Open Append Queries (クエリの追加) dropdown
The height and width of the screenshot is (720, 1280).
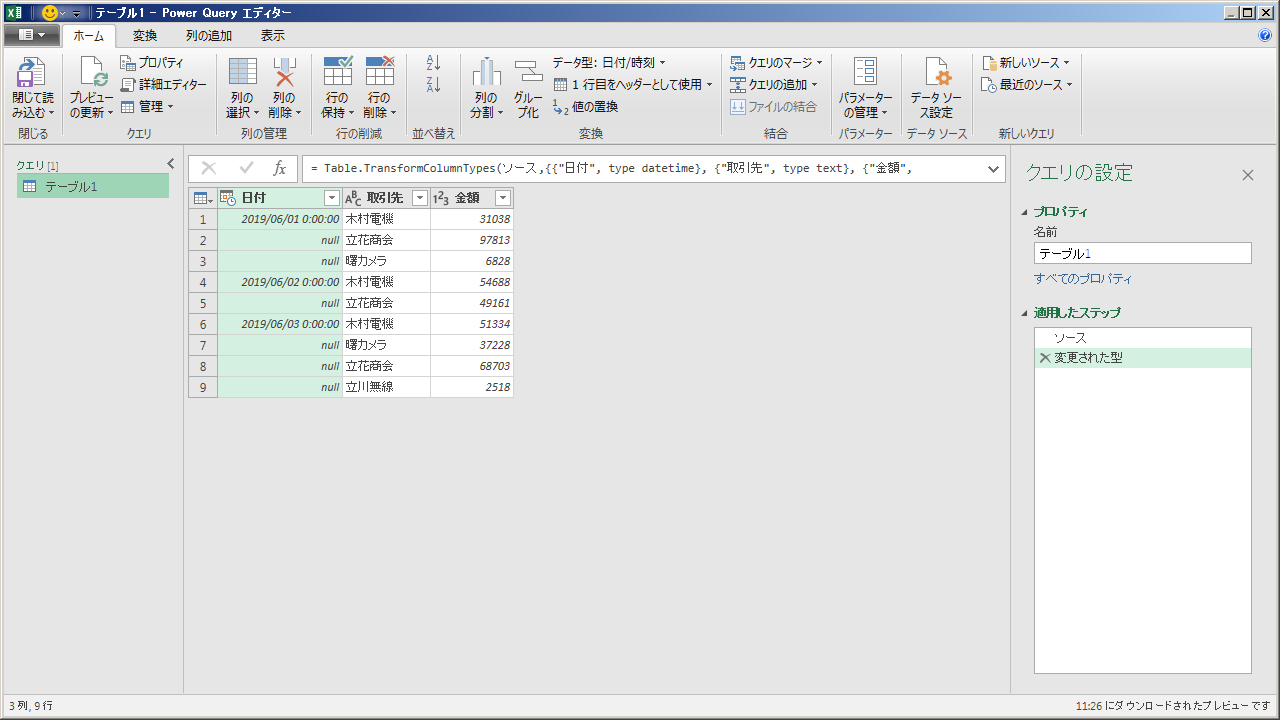(774, 85)
